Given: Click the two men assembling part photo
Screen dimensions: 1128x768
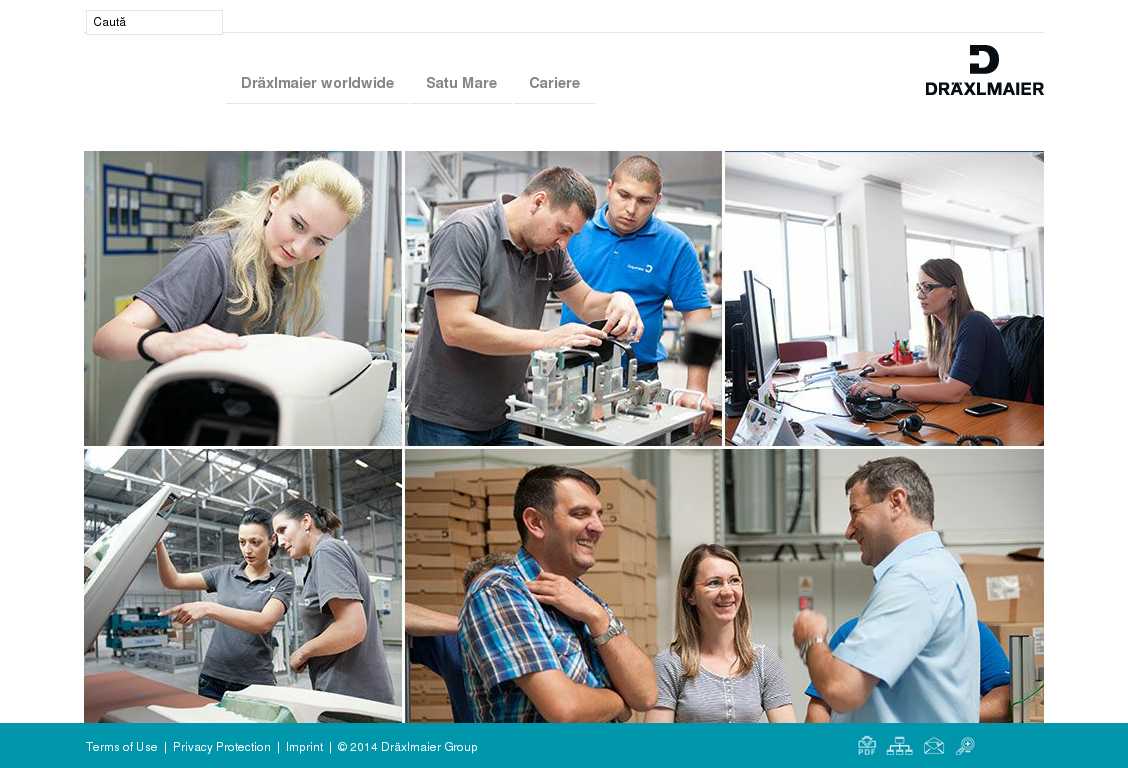Looking at the screenshot, I should click(563, 298).
